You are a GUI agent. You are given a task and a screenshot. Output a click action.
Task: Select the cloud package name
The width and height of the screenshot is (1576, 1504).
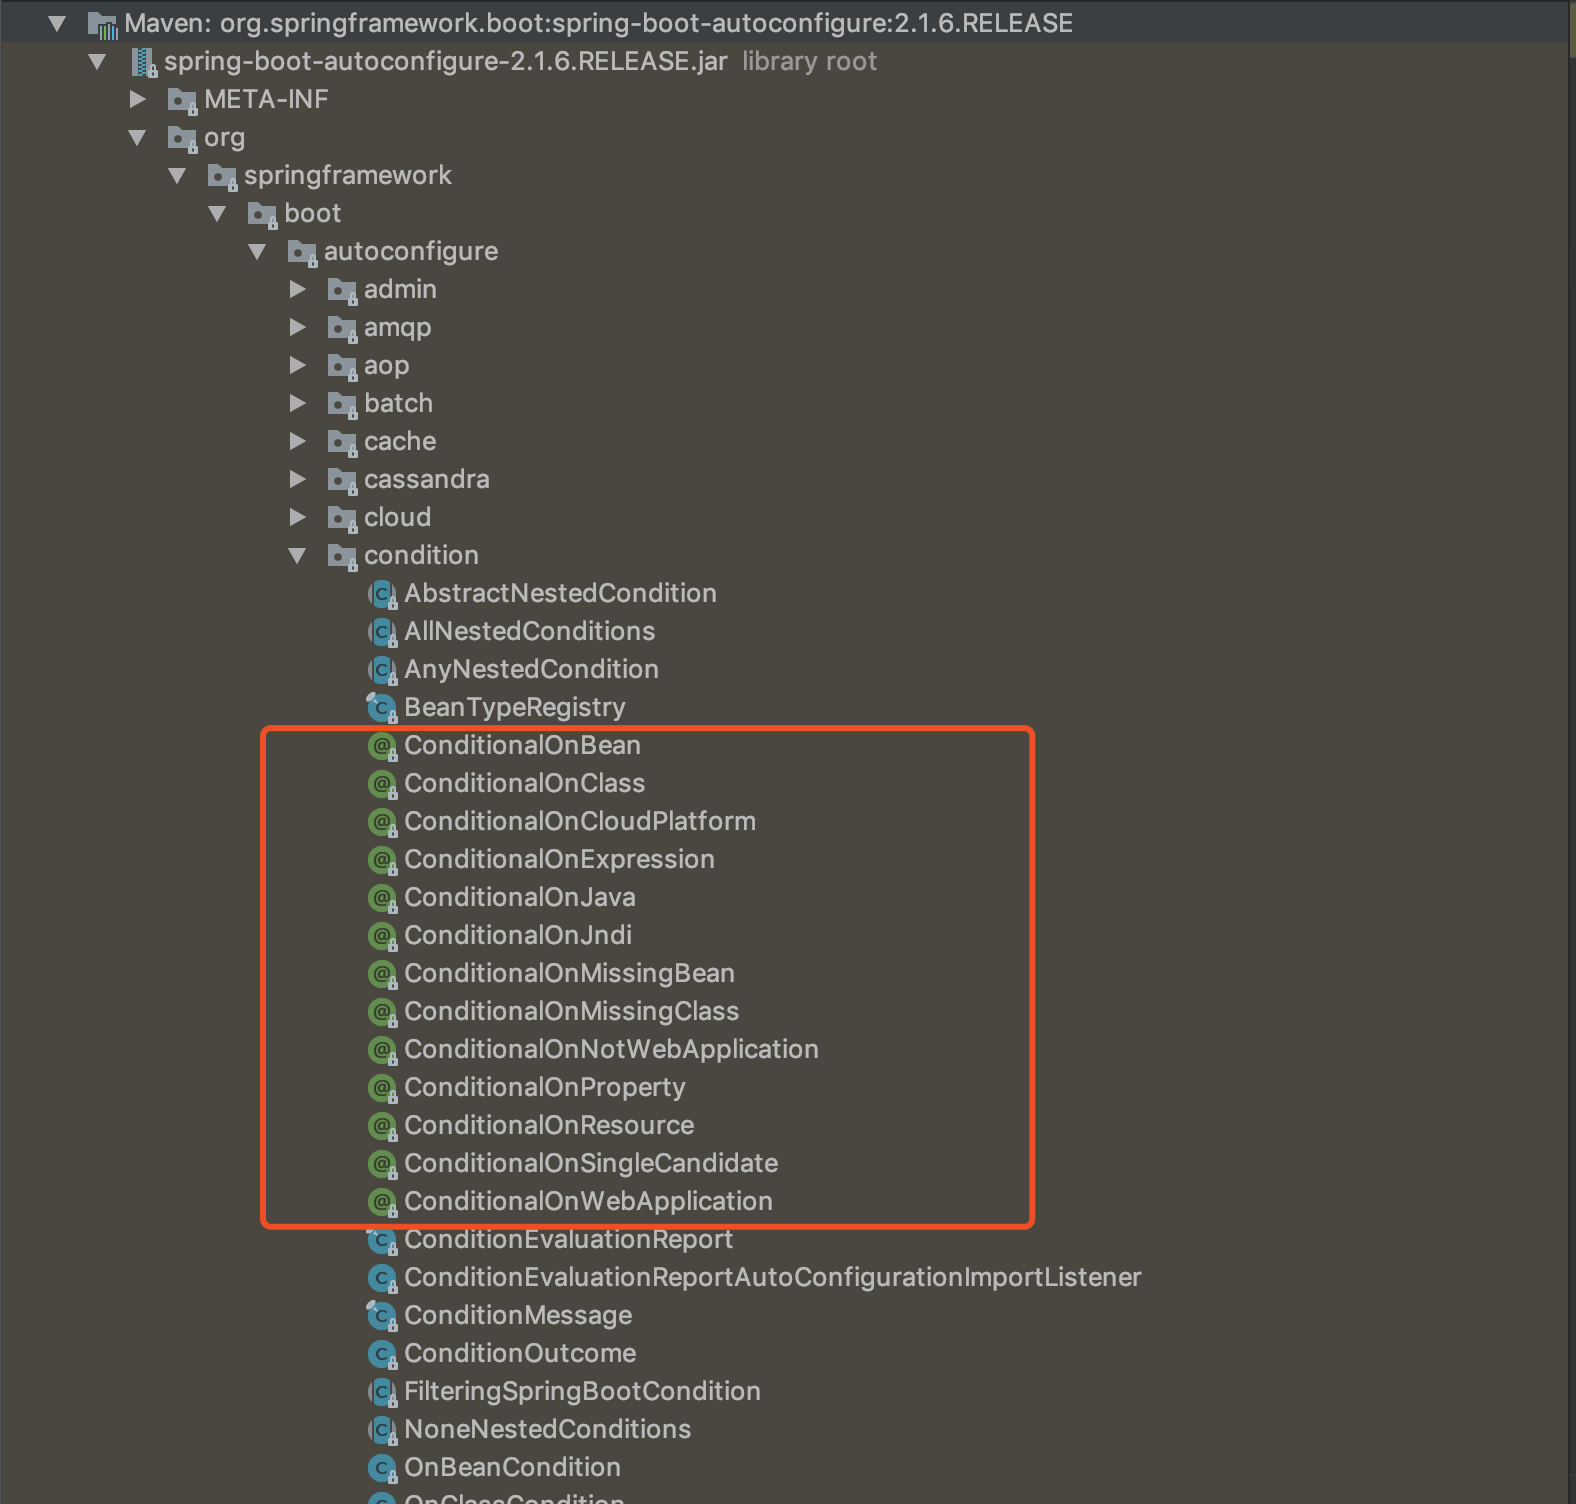398,517
